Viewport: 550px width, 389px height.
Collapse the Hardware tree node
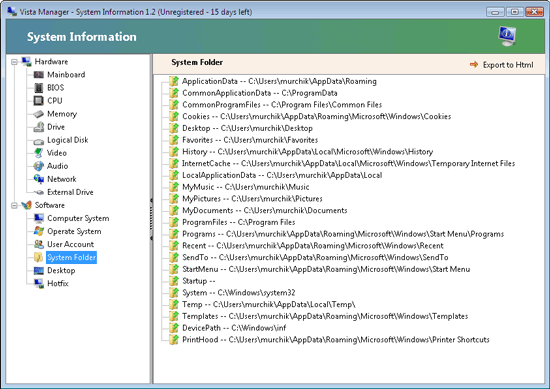pyautogui.click(x=14, y=62)
